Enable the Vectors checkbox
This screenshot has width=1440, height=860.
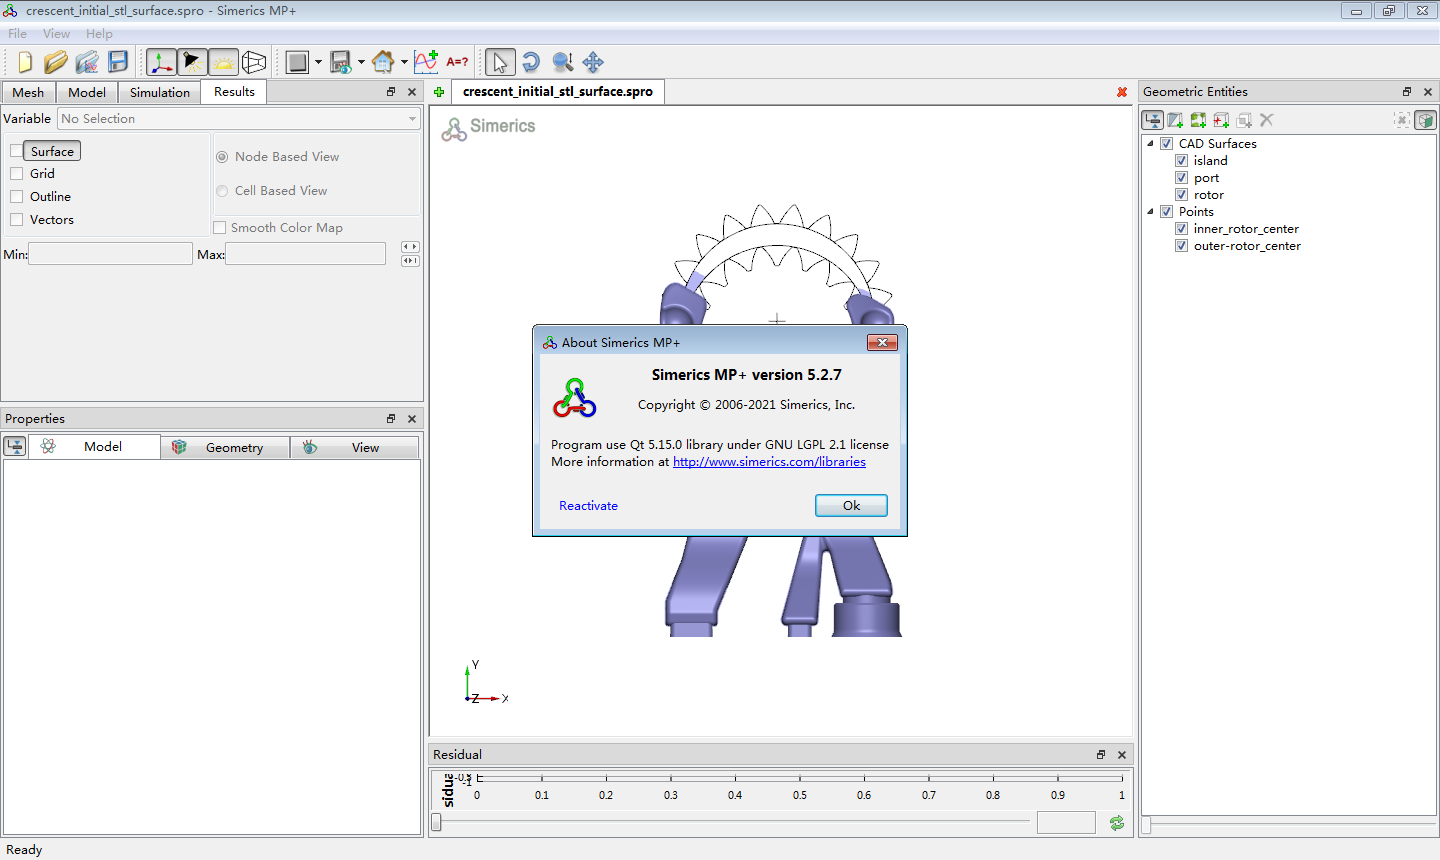[x=16, y=220]
